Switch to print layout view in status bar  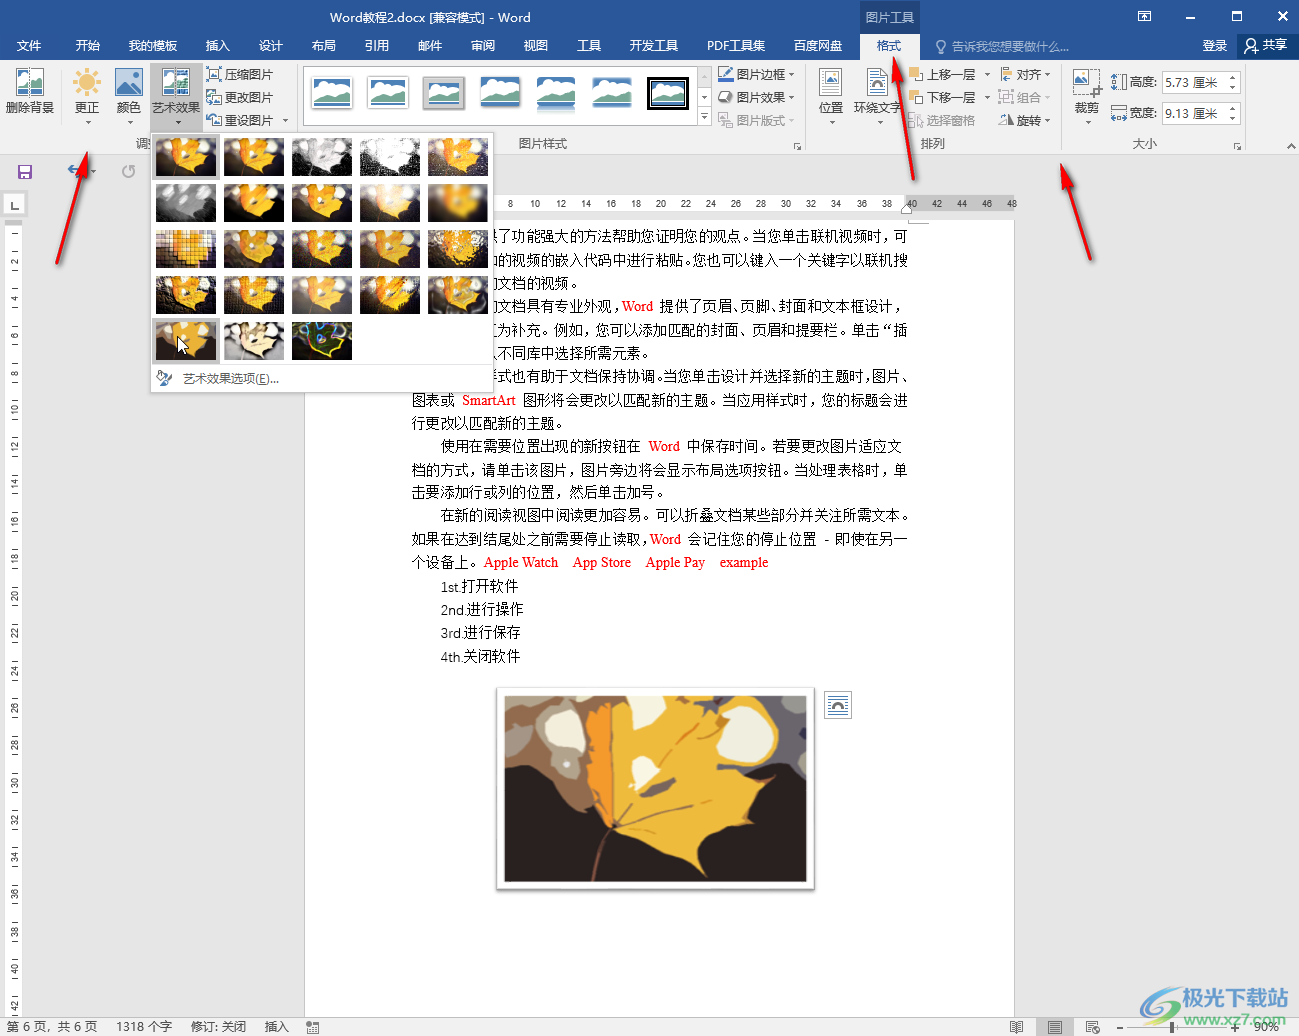tap(1055, 1027)
